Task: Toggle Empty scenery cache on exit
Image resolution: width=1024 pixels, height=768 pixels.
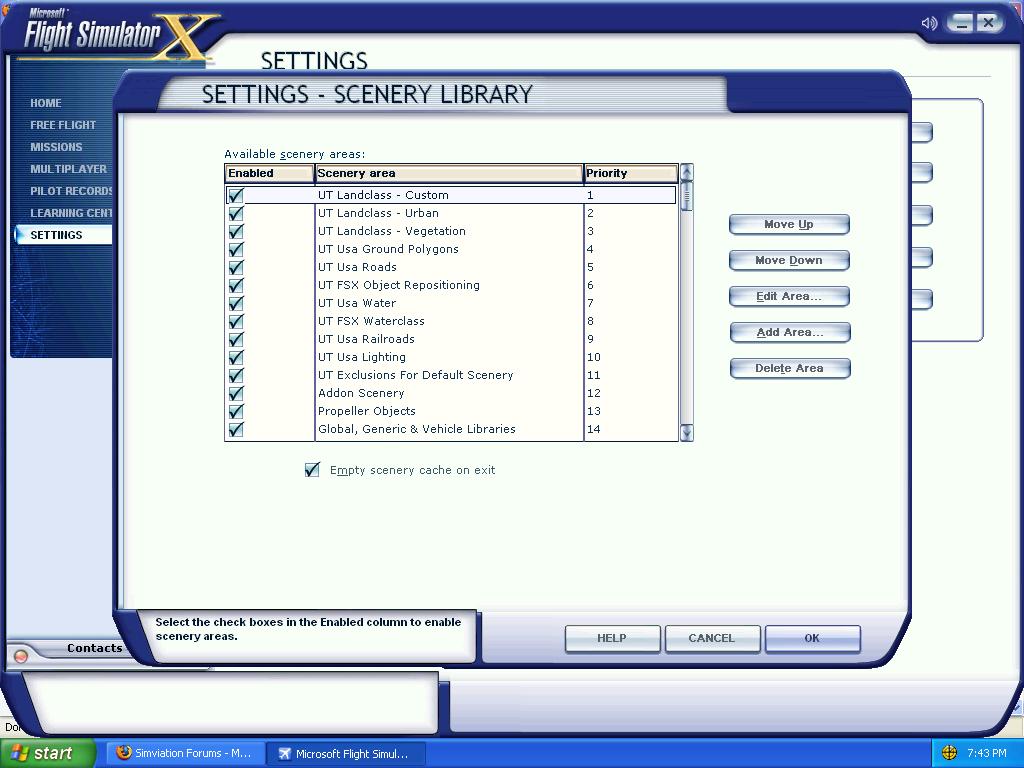Action: [x=312, y=470]
